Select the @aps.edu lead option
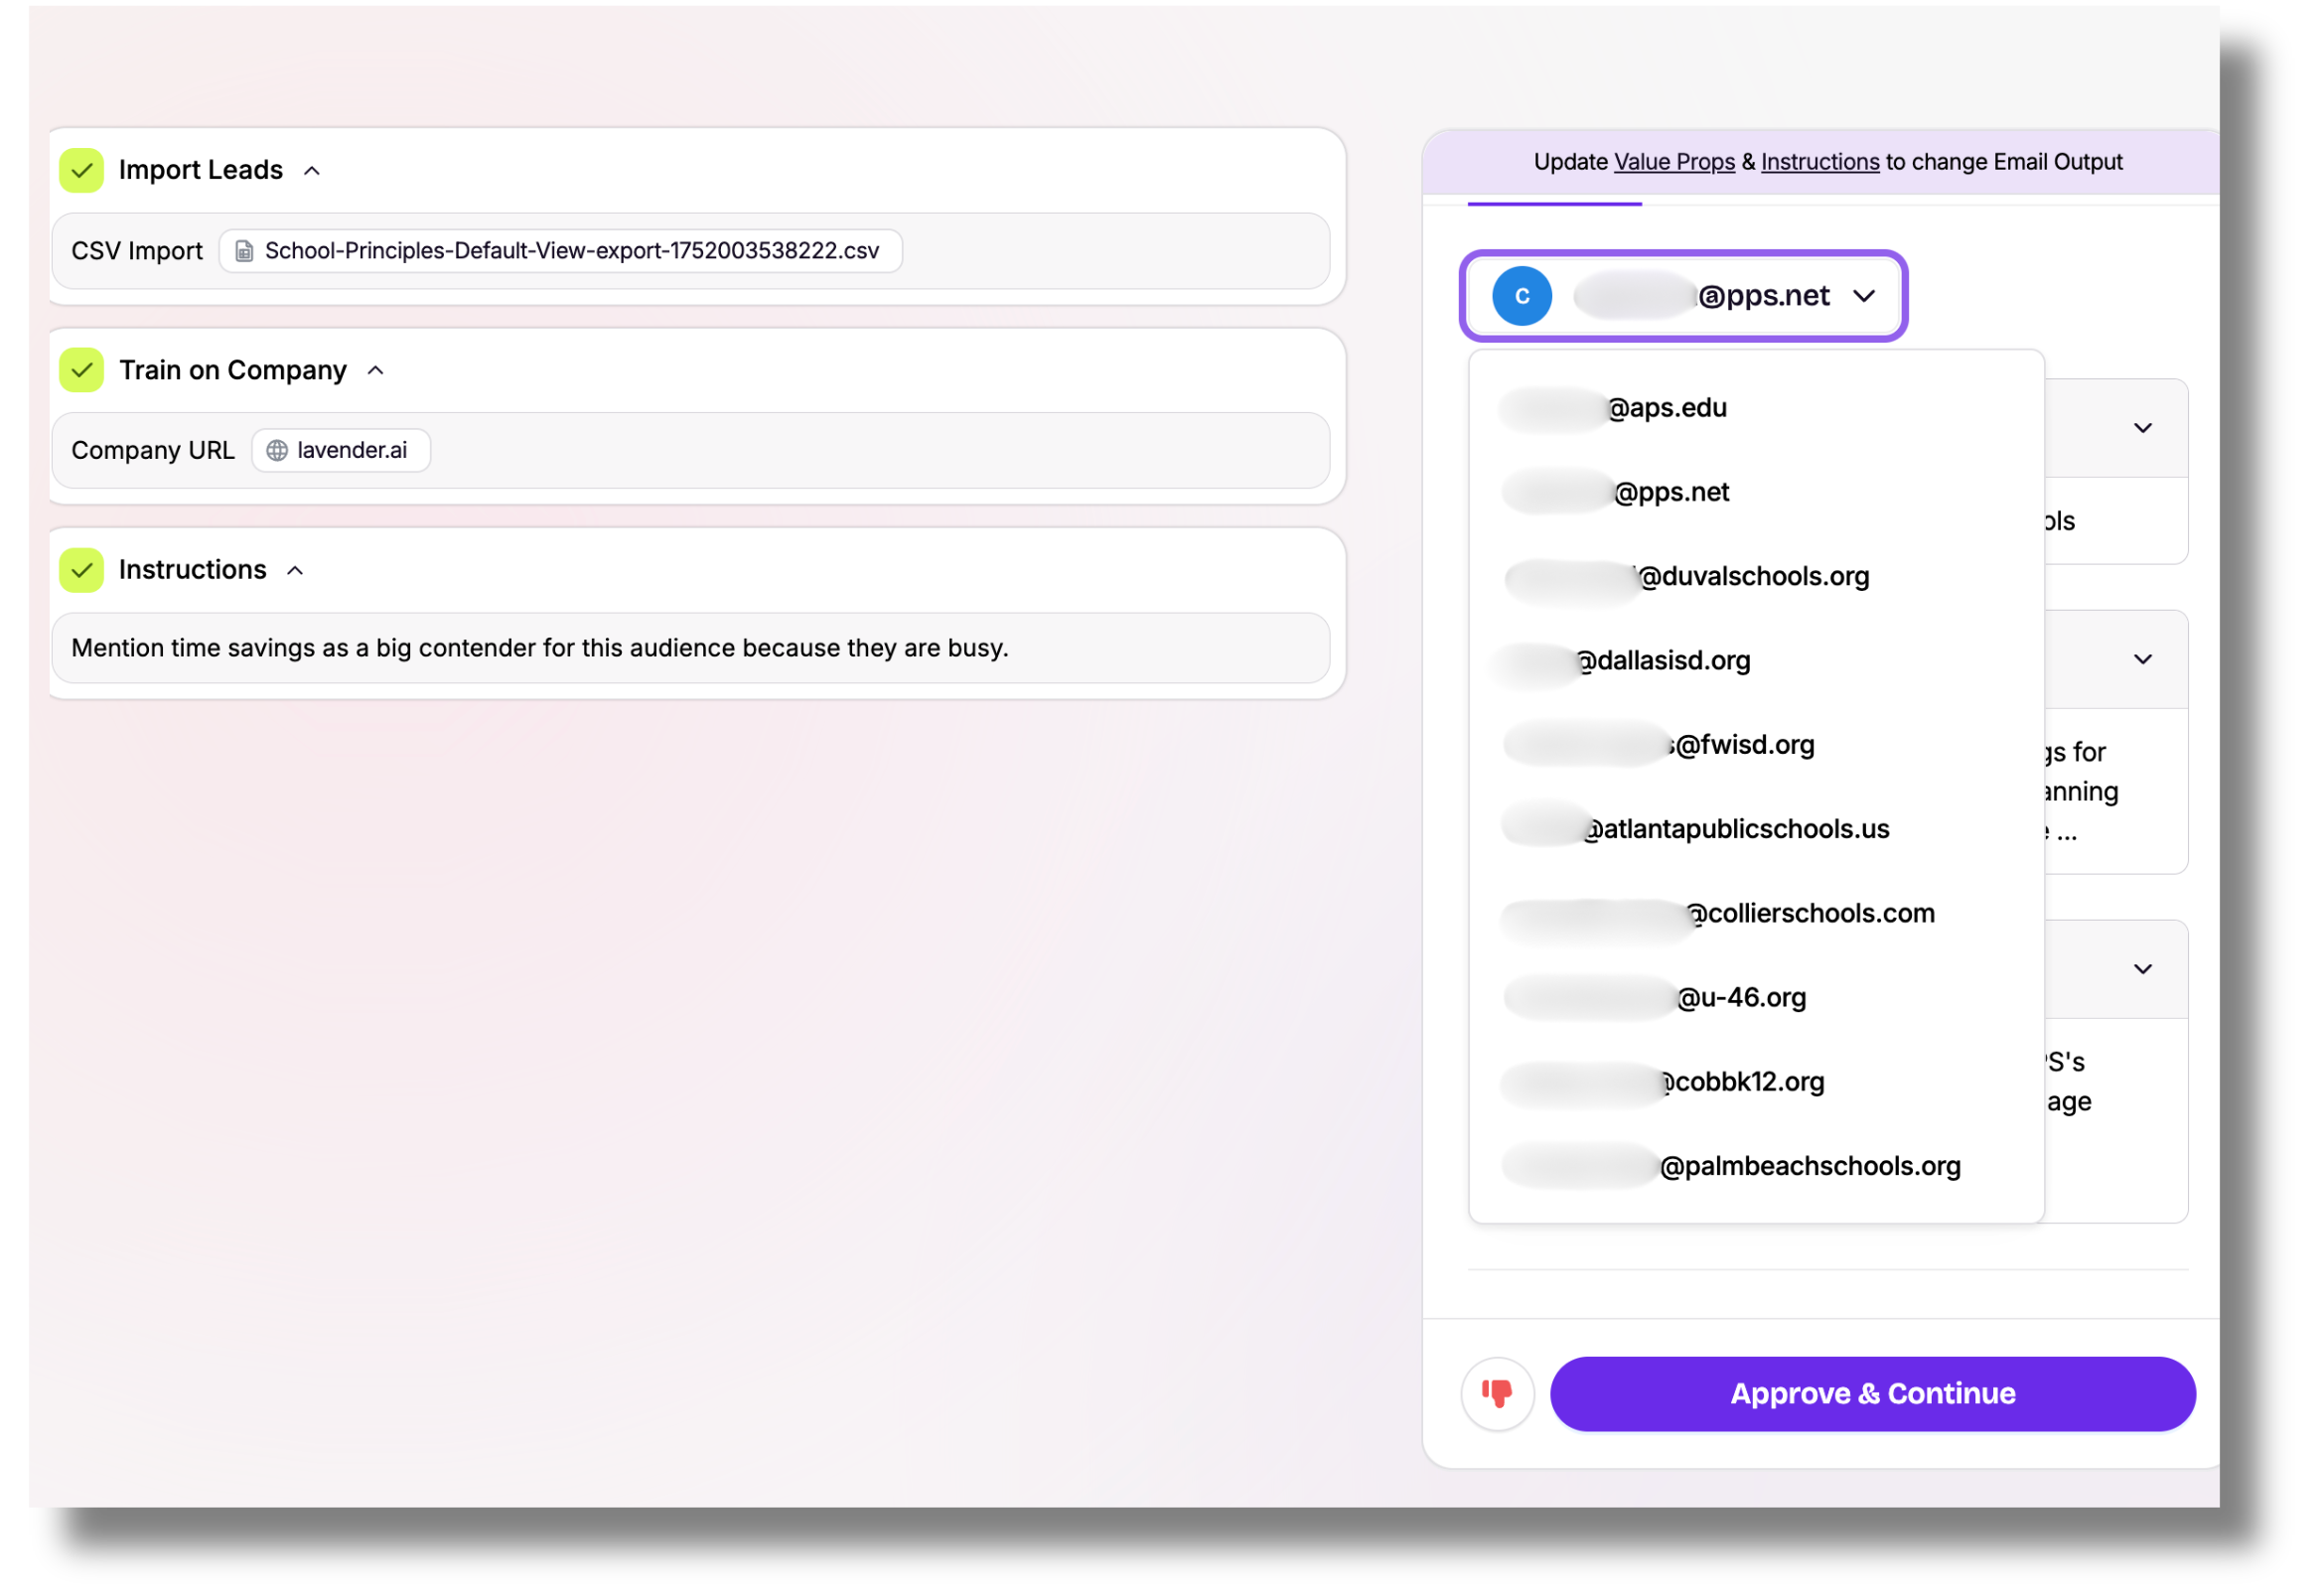Viewport: 2324px width, 1593px height. (1666, 408)
